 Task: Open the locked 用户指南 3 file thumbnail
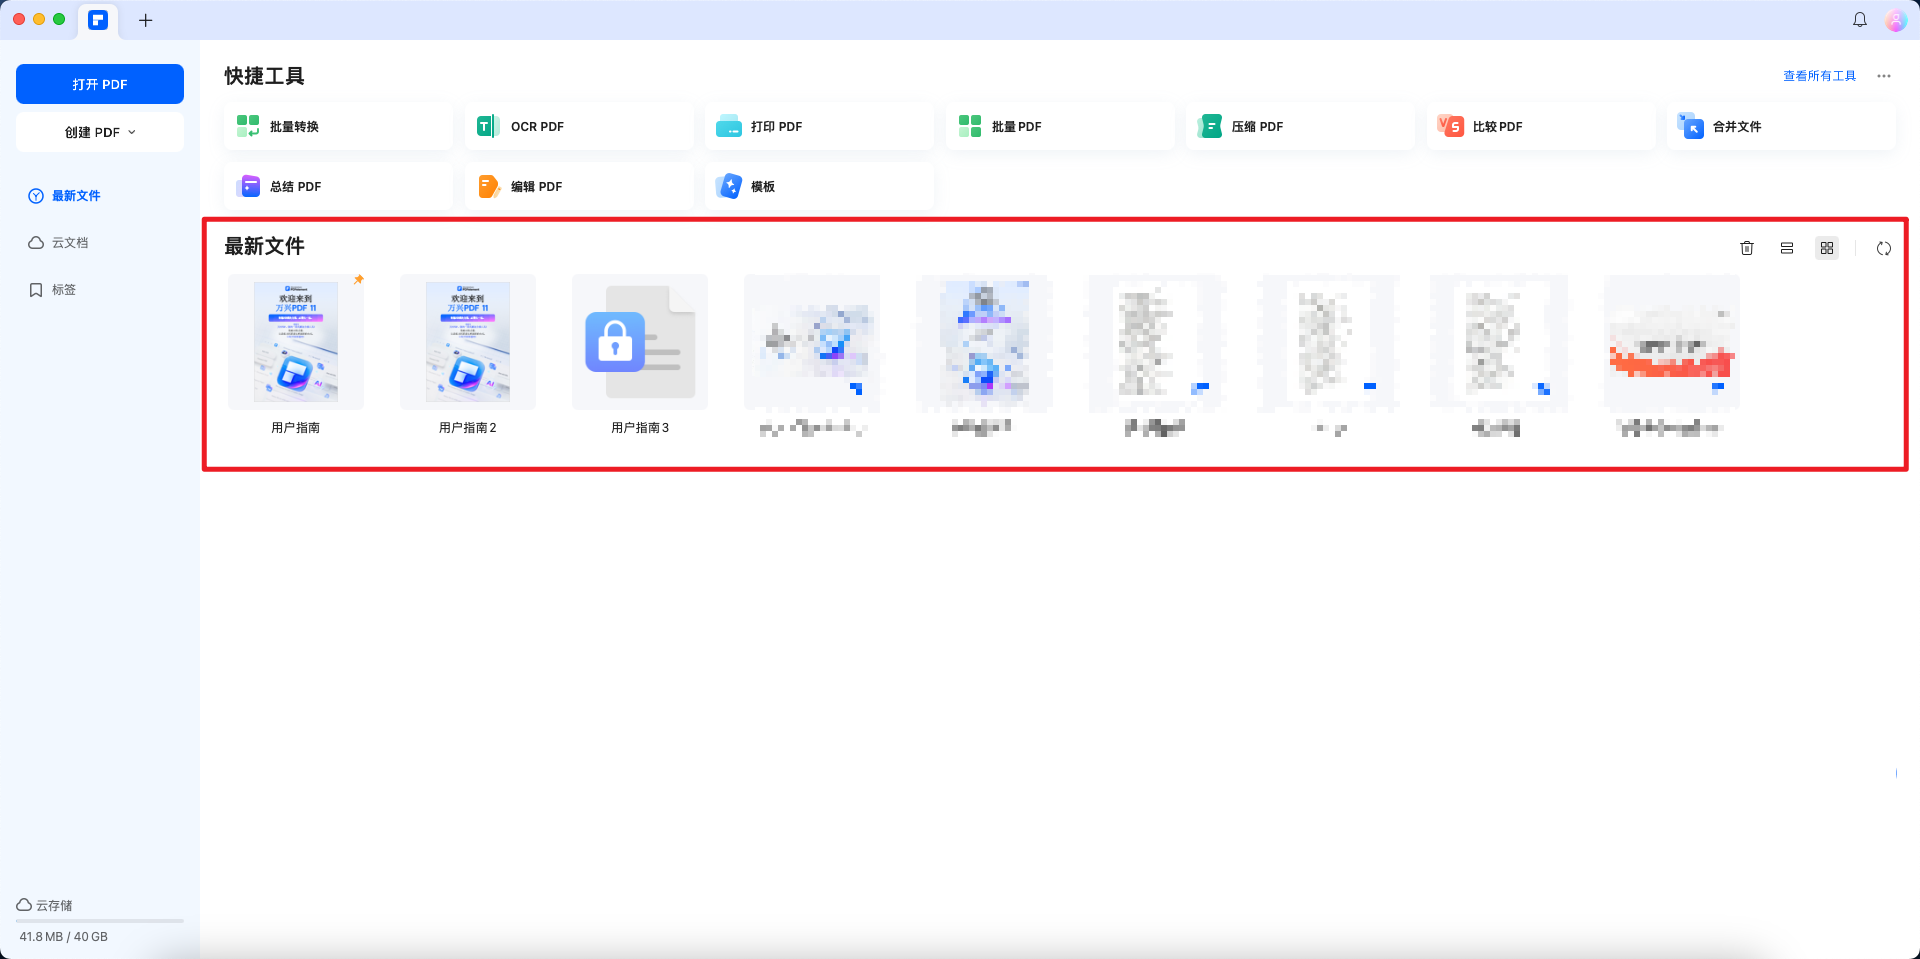pyautogui.click(x=640, y=342)
